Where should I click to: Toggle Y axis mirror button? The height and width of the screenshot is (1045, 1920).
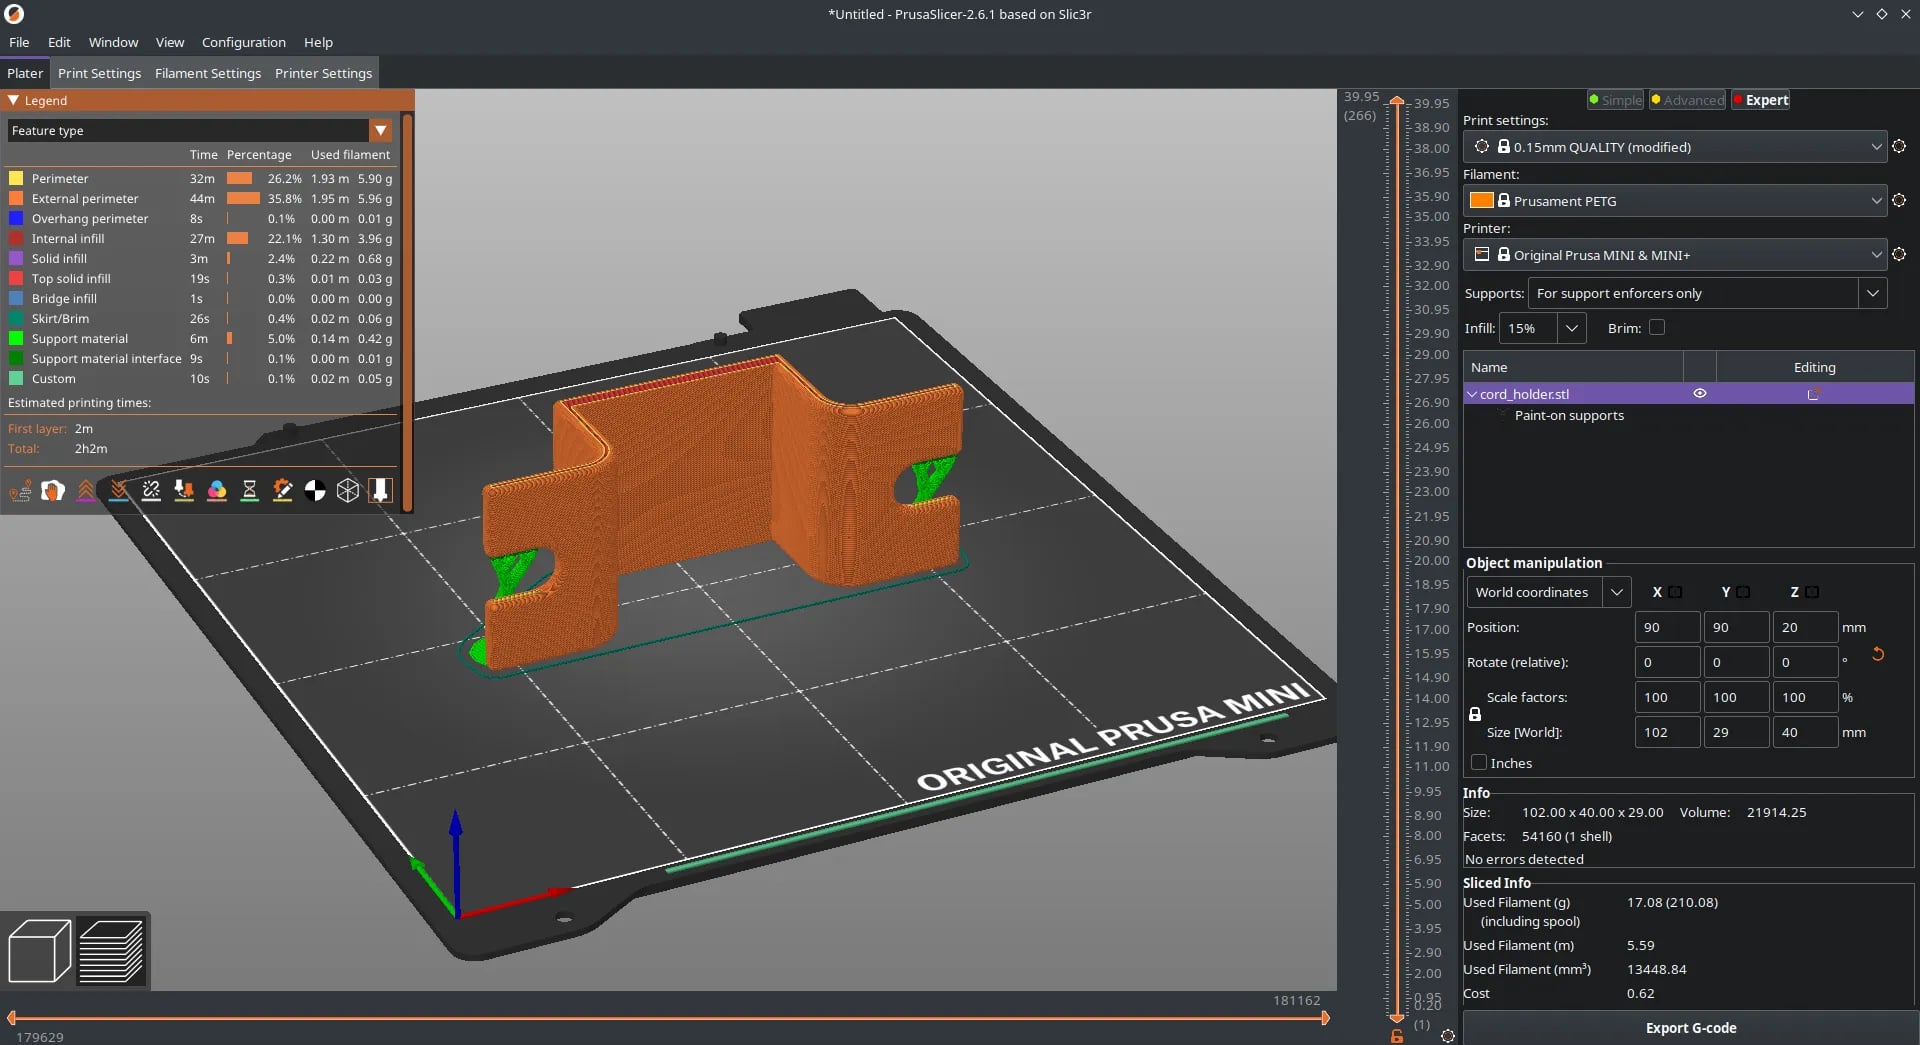point(1743,592)
